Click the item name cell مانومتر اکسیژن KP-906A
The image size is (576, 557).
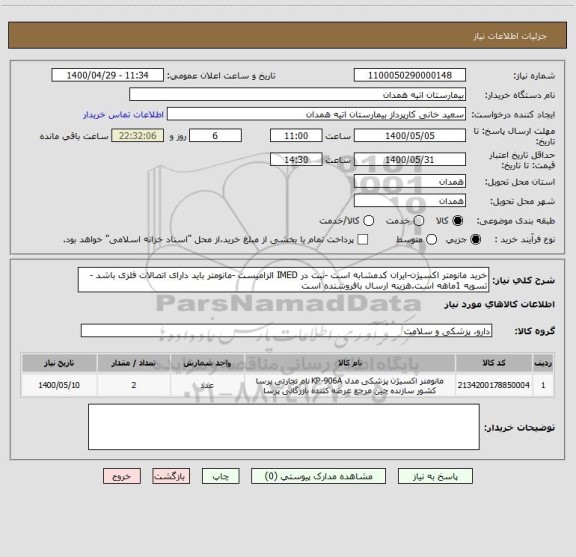[350, 385]
